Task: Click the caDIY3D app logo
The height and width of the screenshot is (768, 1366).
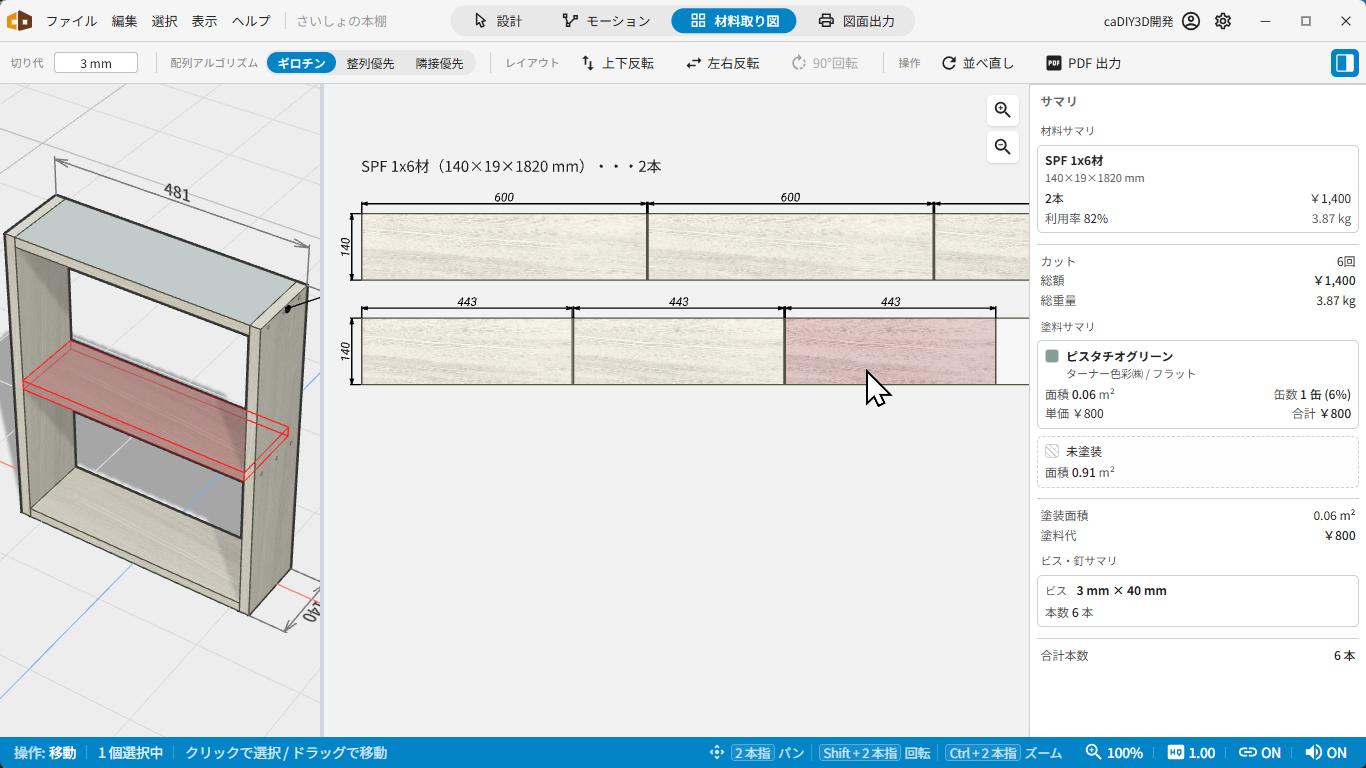Action: click(20, 20)
